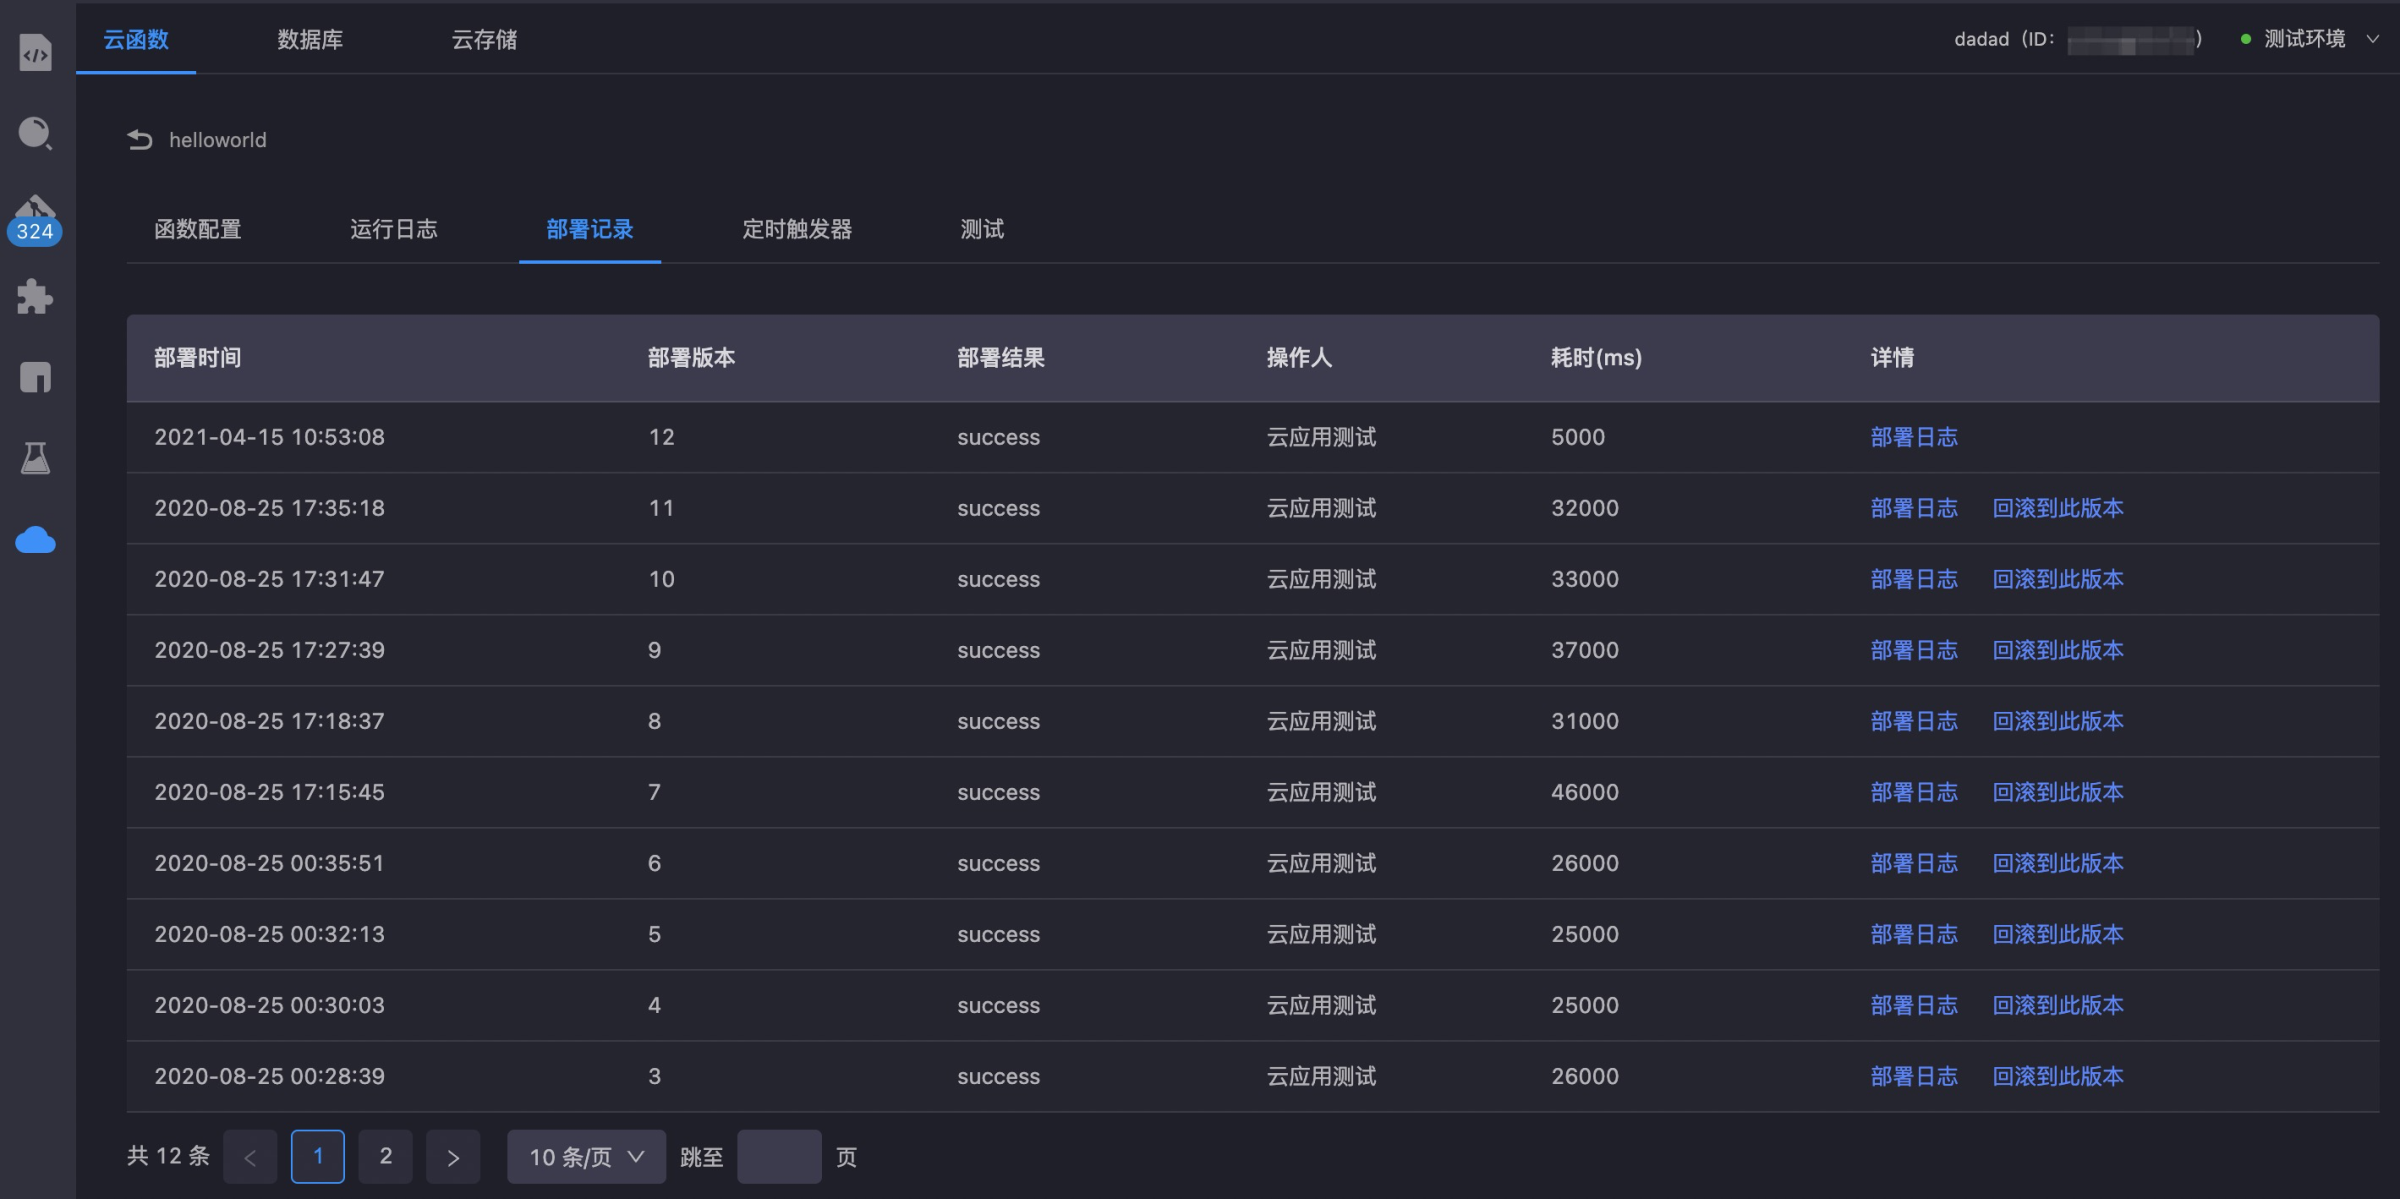View 部署日志 for version 6
2400x1199 pixels.
(x=1914, y=863)
